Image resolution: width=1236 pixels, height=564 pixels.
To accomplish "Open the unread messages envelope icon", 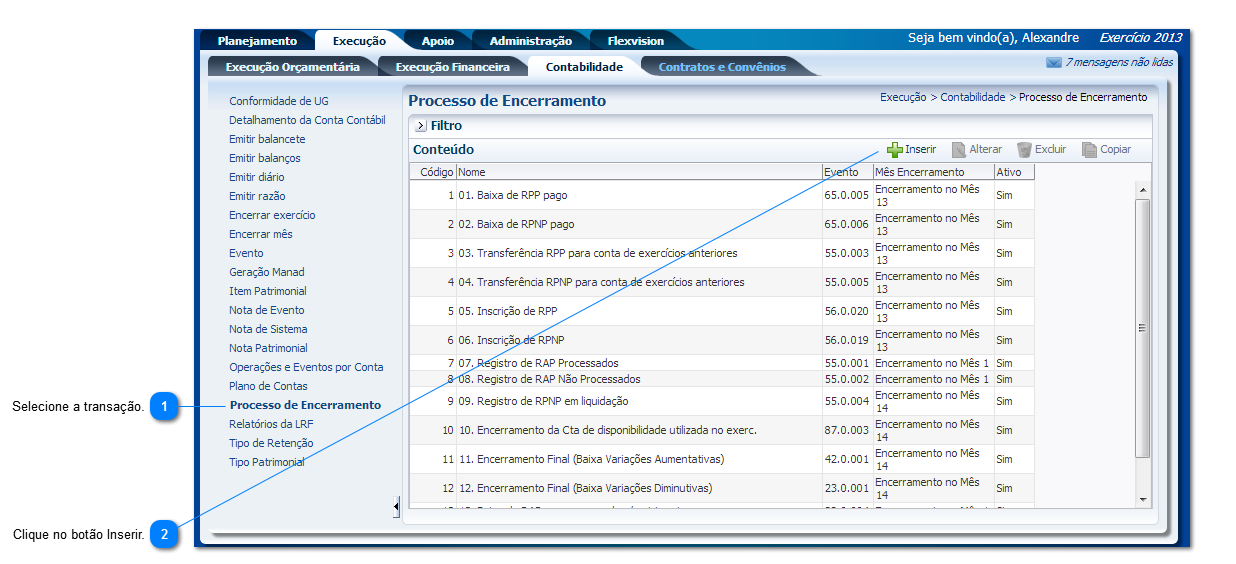I will coord(1053,63).
